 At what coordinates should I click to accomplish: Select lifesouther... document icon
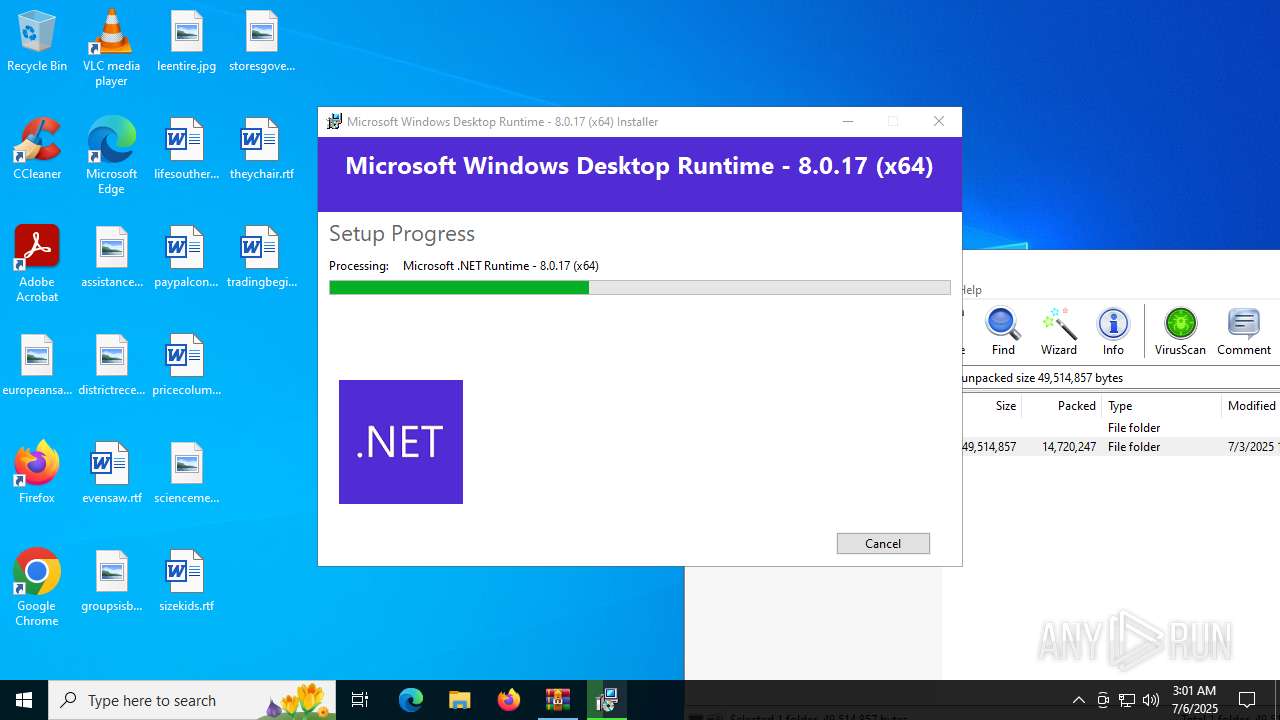click(x=186, y=150)
